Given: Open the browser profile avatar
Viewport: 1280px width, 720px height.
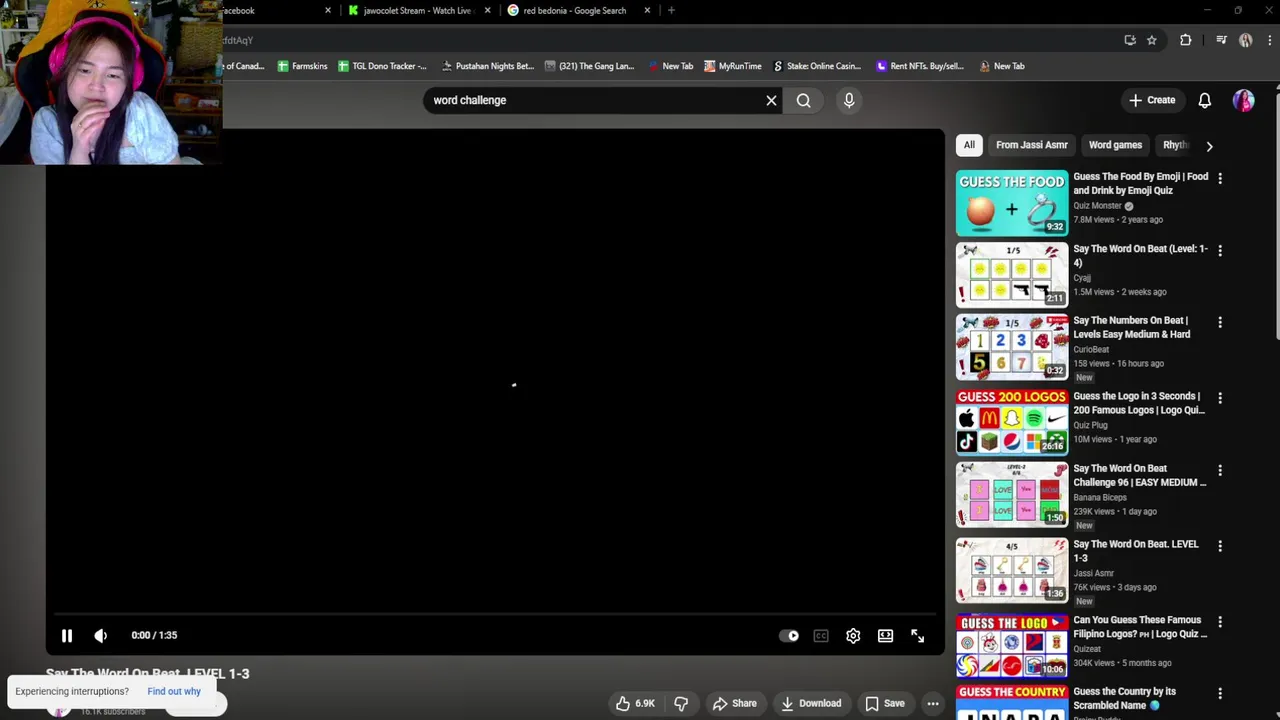Looking at the screenshot, I should (x=1246, y=40).
